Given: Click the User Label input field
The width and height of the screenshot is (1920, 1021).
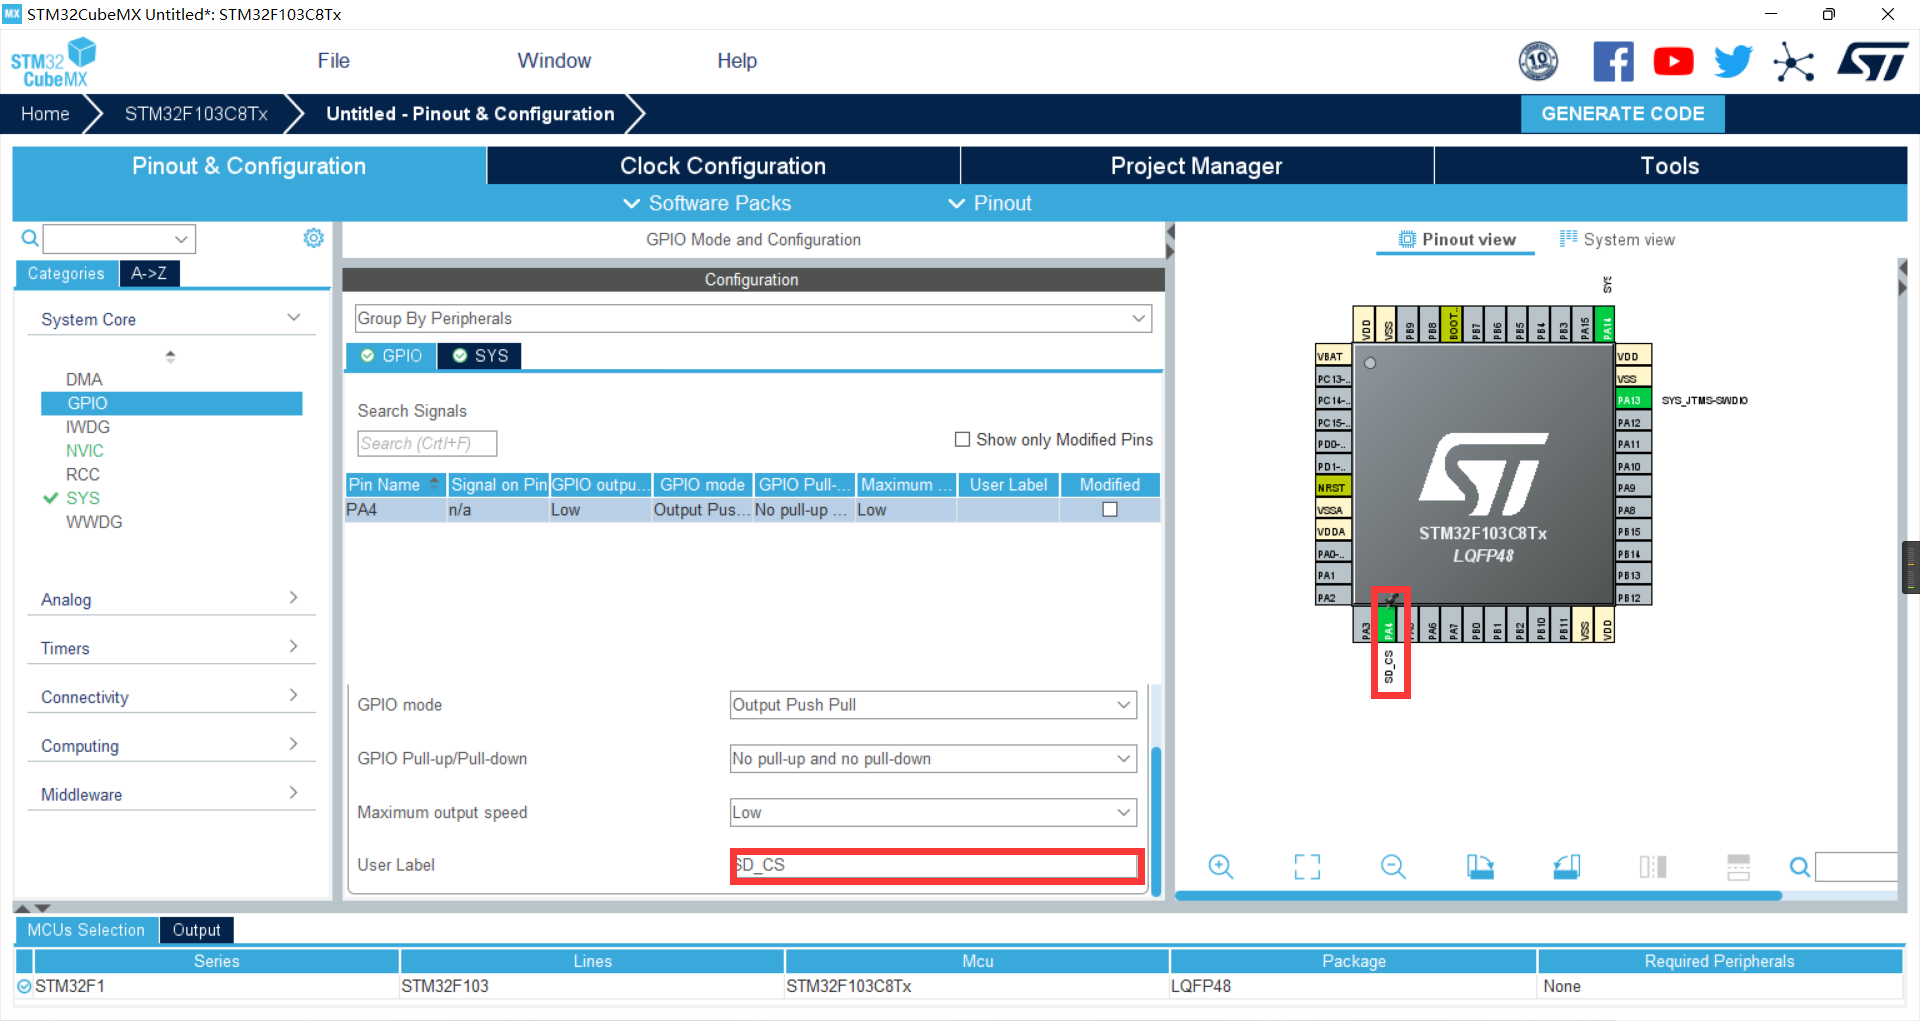Looking at the screenshot, I should [936, 865].
